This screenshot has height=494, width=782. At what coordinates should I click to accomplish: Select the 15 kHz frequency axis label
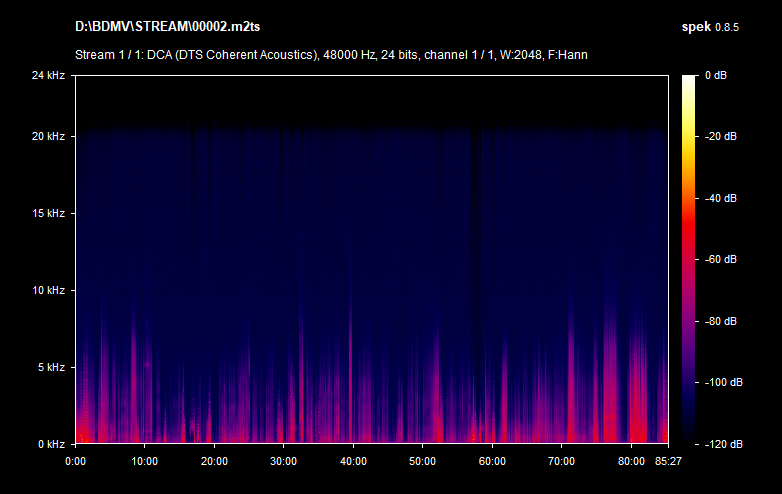[x=47, y=214]
